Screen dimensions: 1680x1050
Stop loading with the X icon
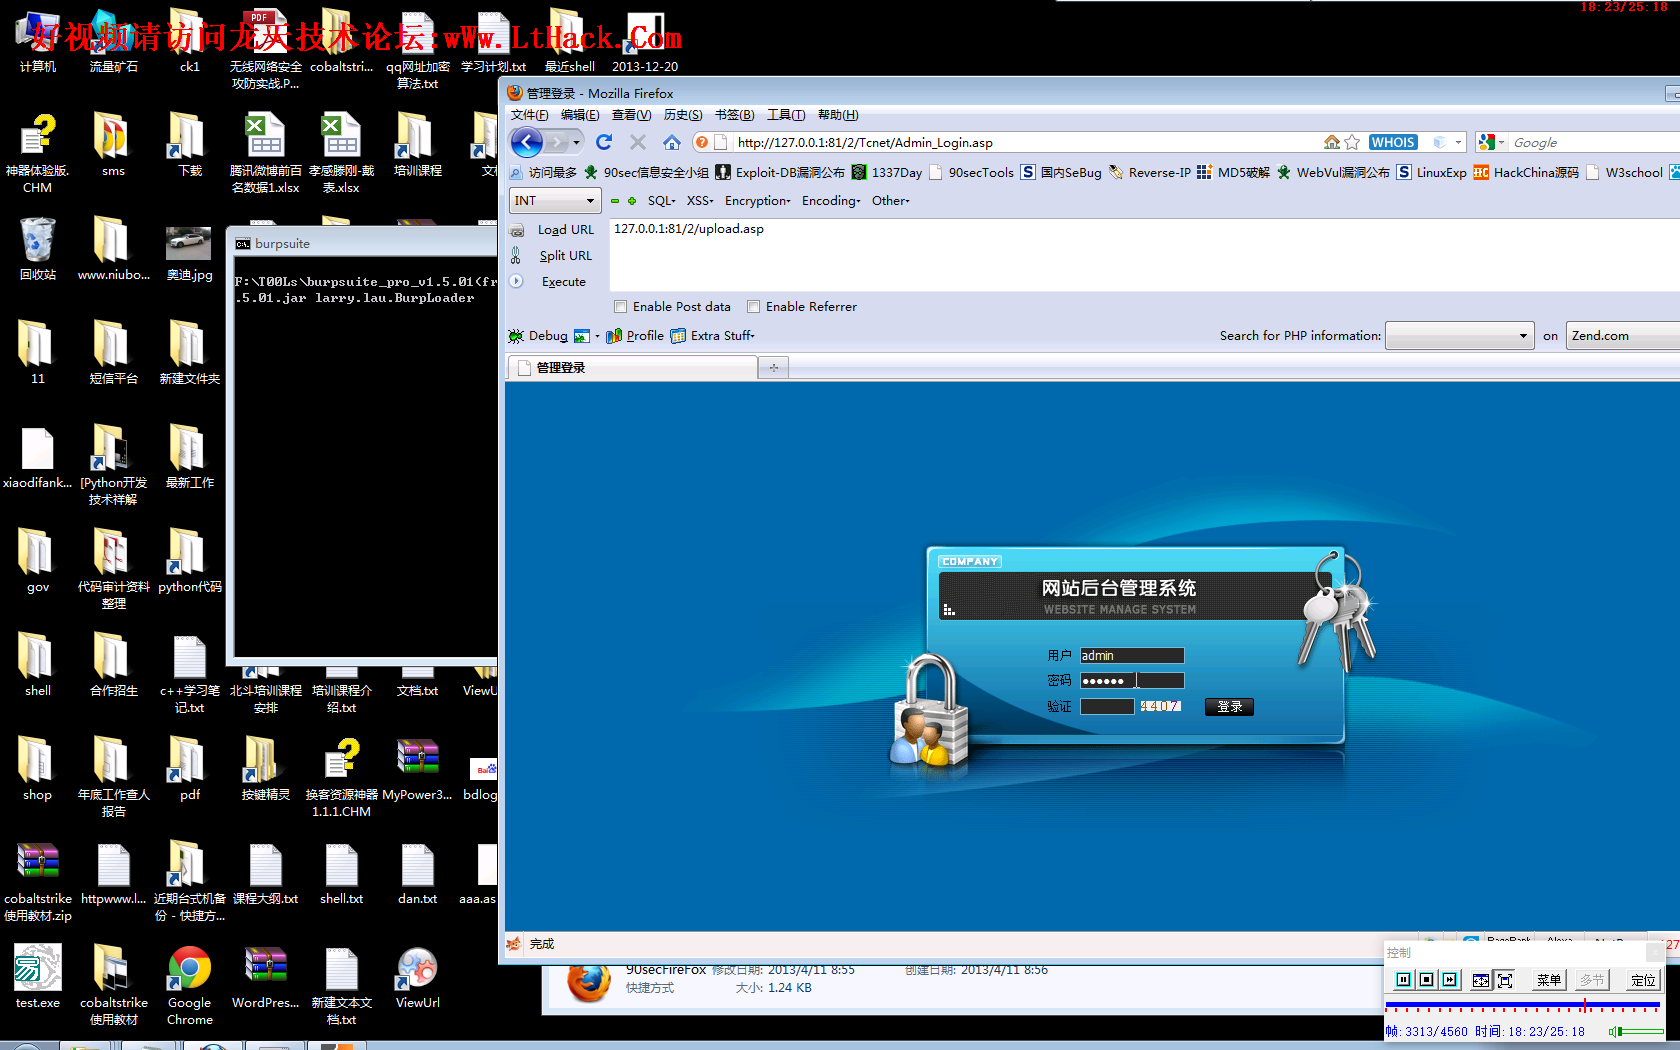[638, 142]
